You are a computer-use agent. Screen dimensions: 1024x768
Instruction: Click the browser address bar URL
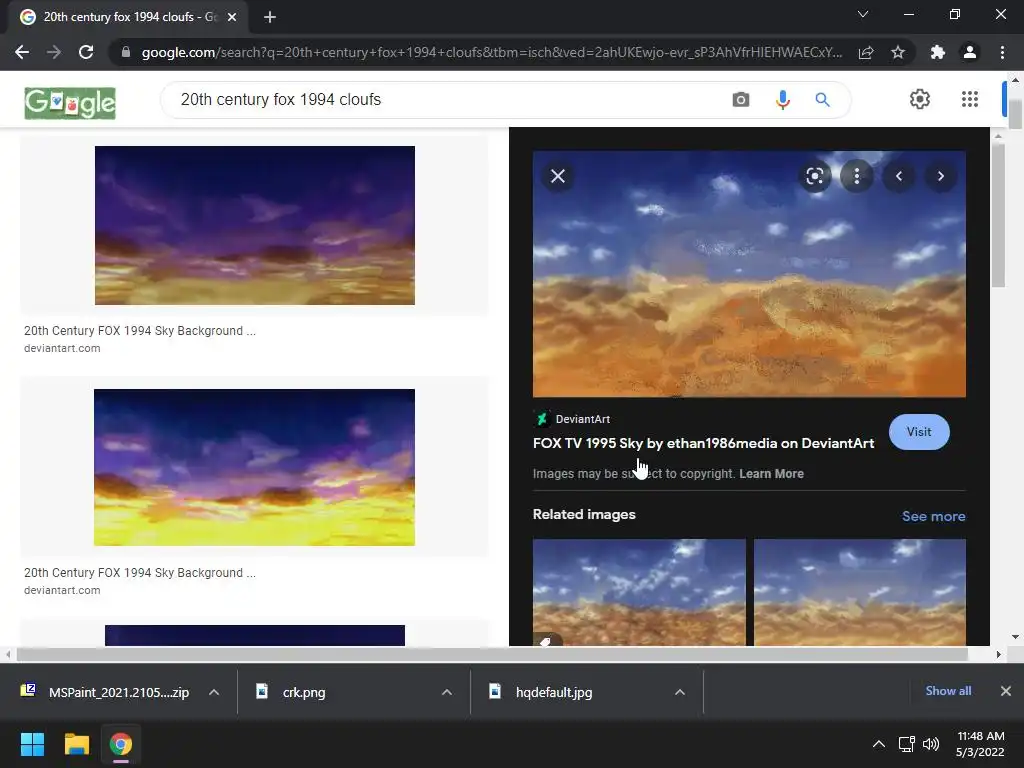pos(491,52)
